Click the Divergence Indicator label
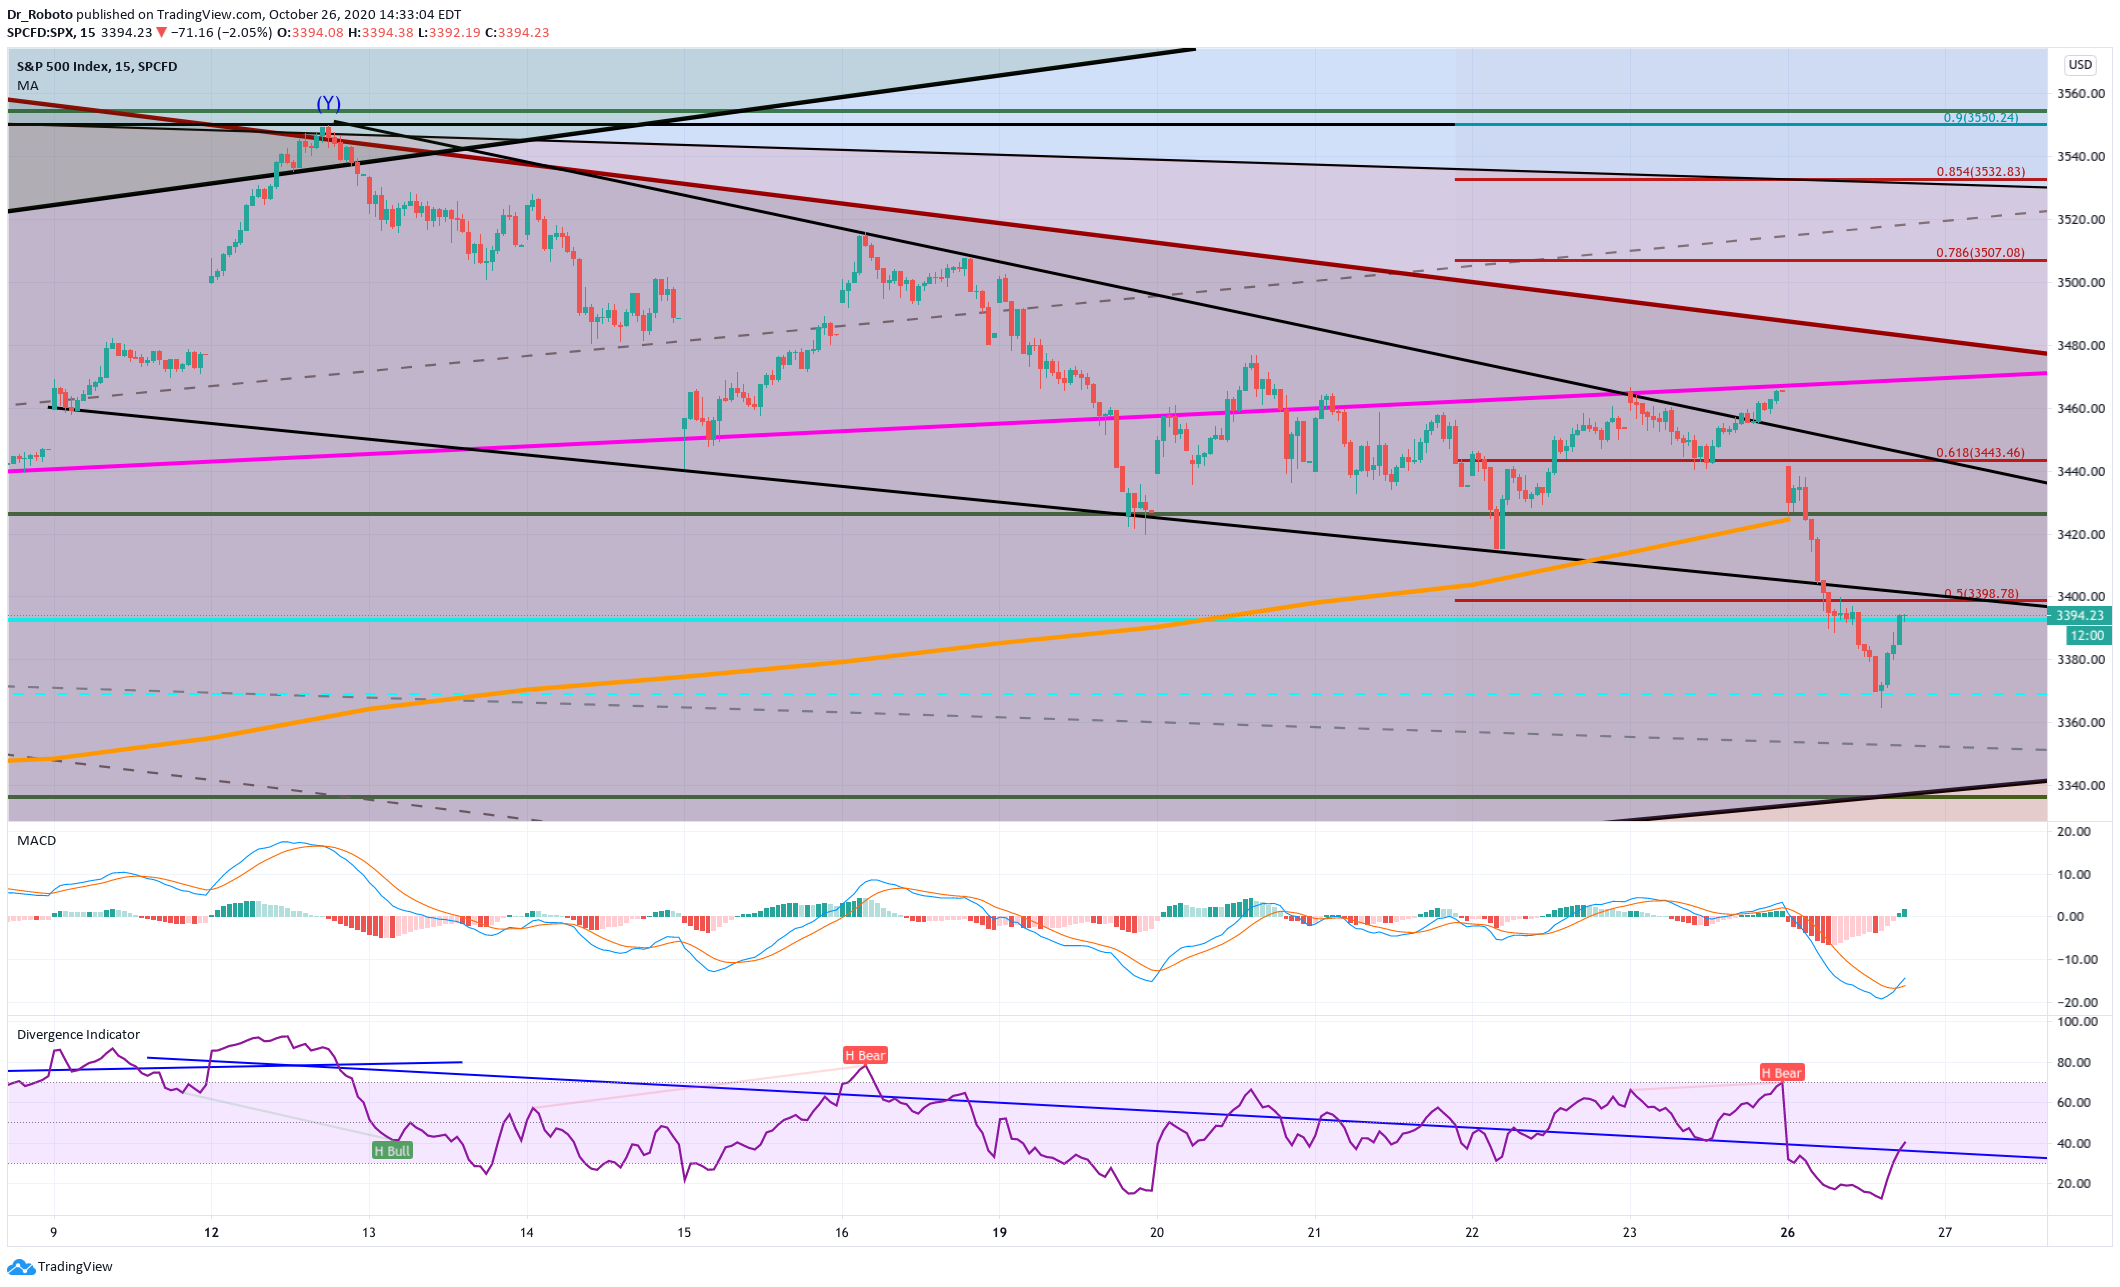The image size is (2120, 1287). (78, 1035)
